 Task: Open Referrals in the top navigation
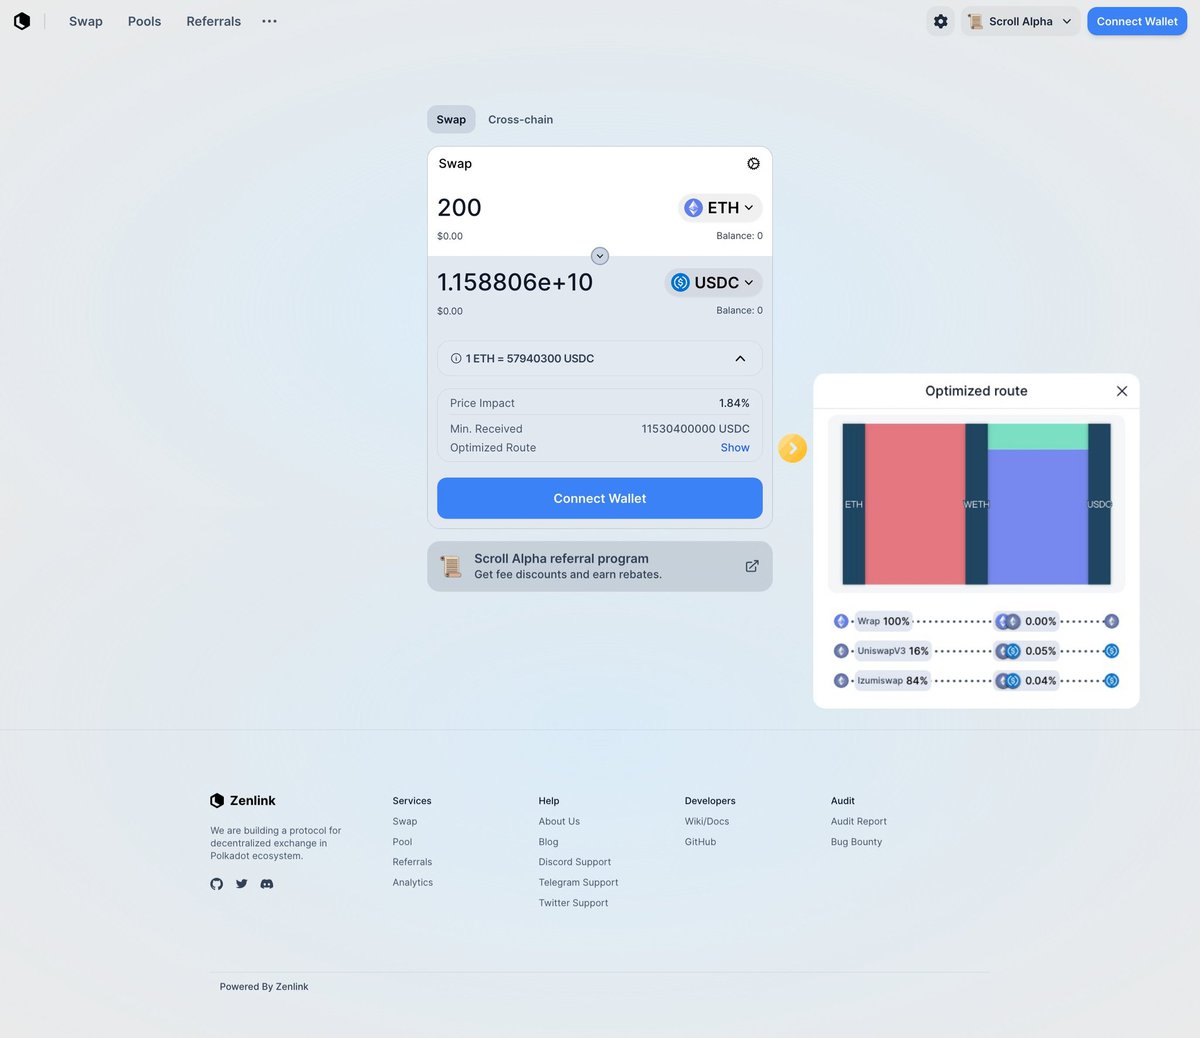point(214,21)
